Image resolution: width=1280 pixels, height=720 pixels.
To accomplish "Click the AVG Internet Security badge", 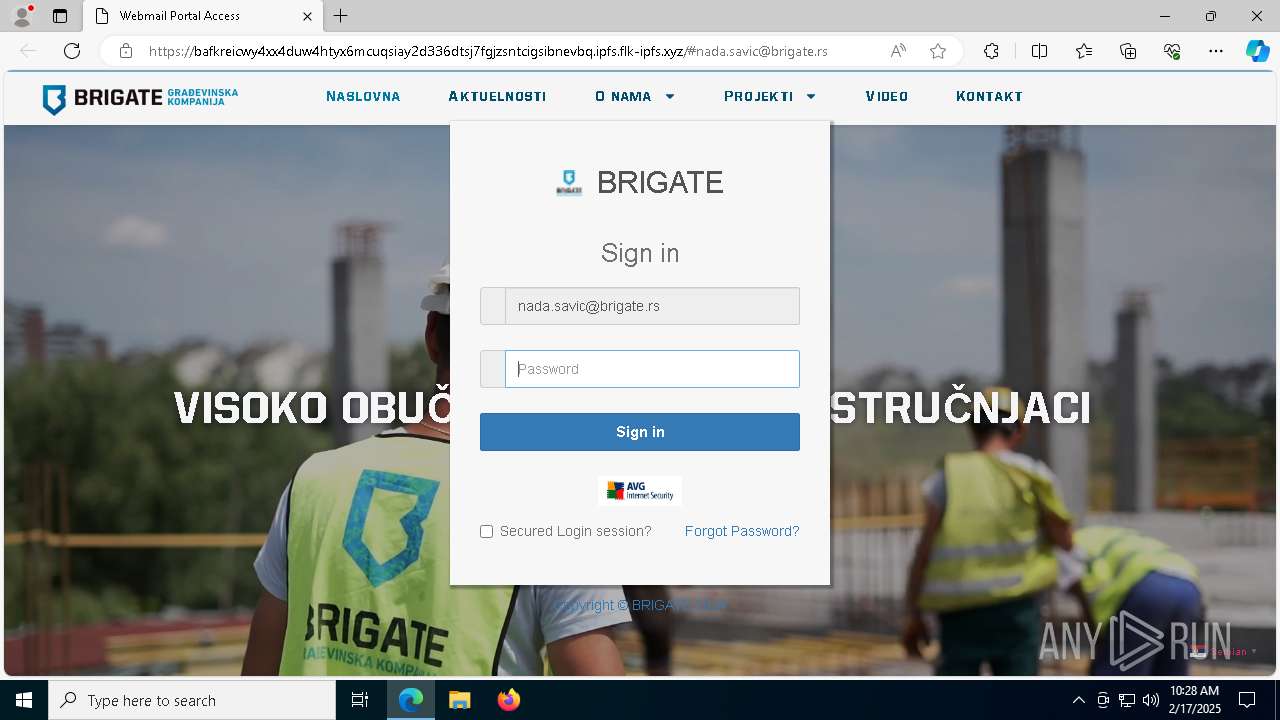I will (x=640, y=491).
